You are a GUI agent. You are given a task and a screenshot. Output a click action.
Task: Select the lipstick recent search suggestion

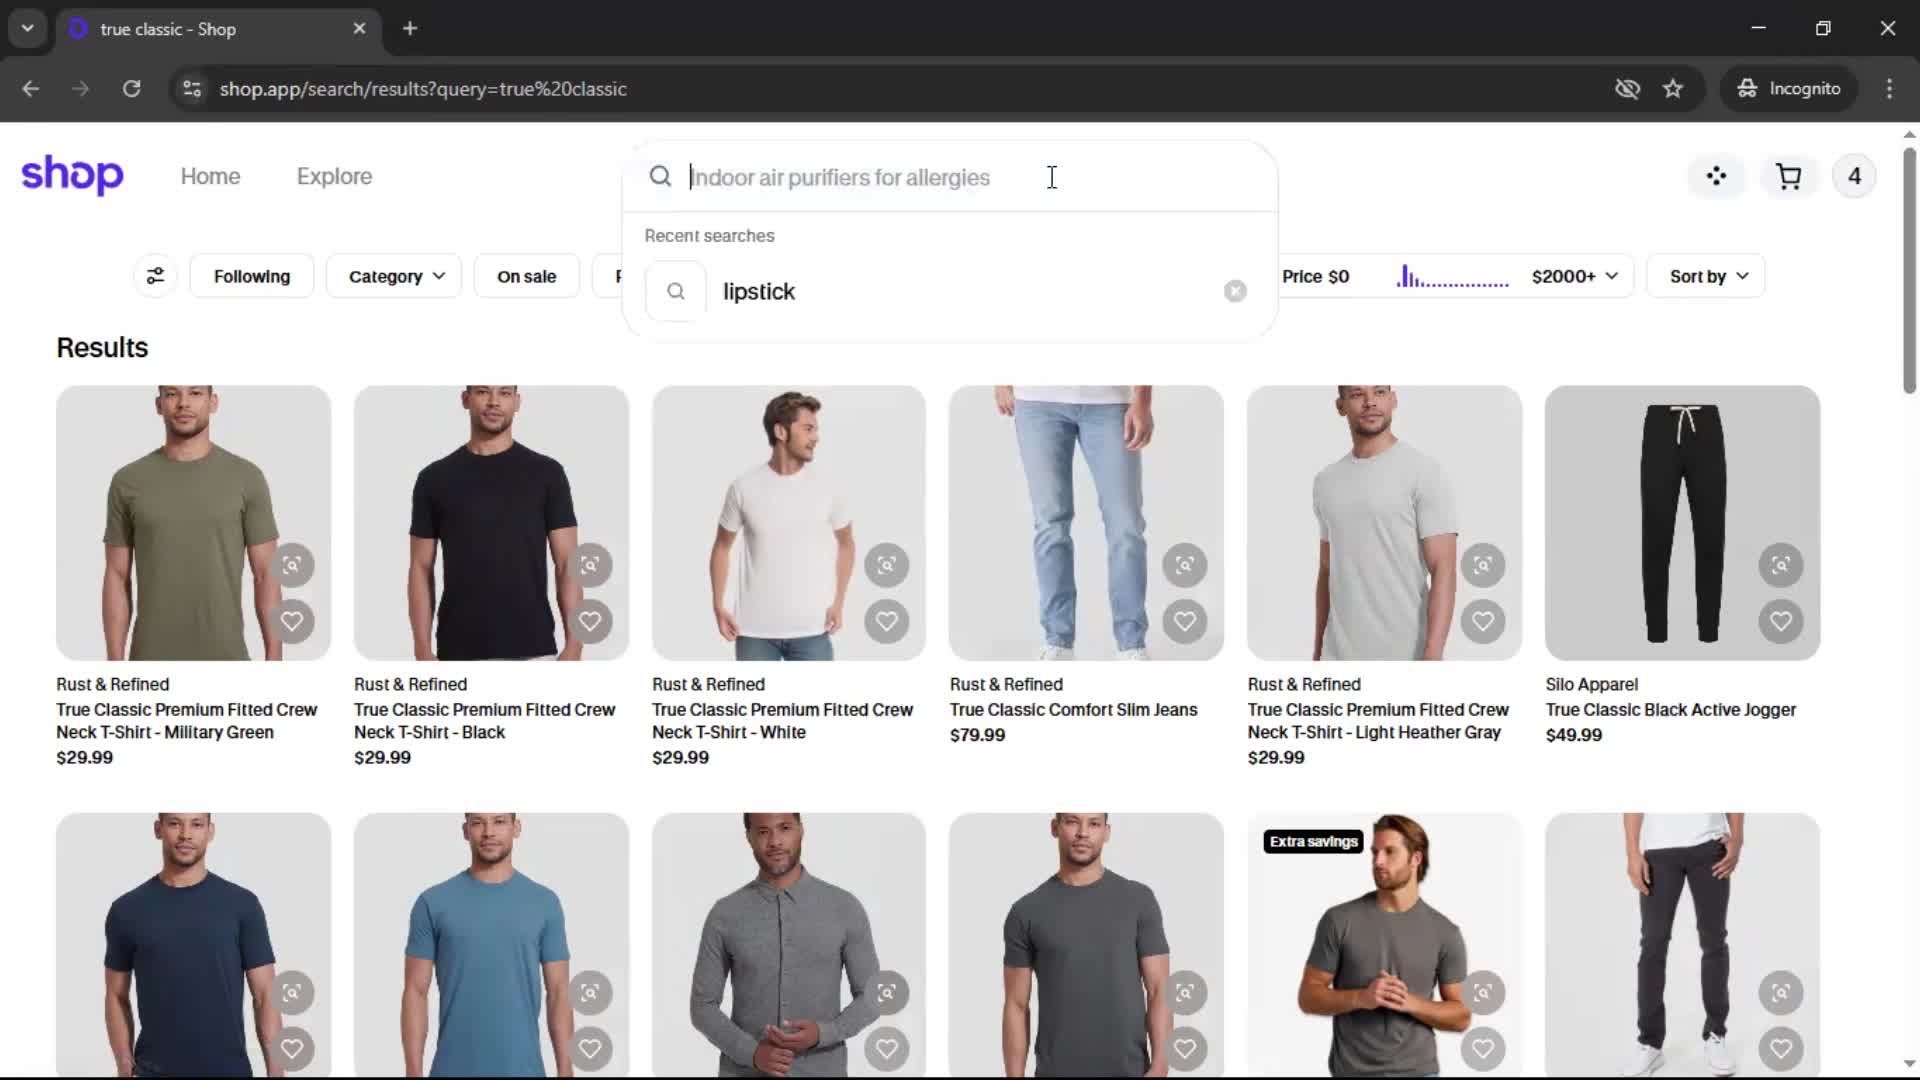(759, 291)
